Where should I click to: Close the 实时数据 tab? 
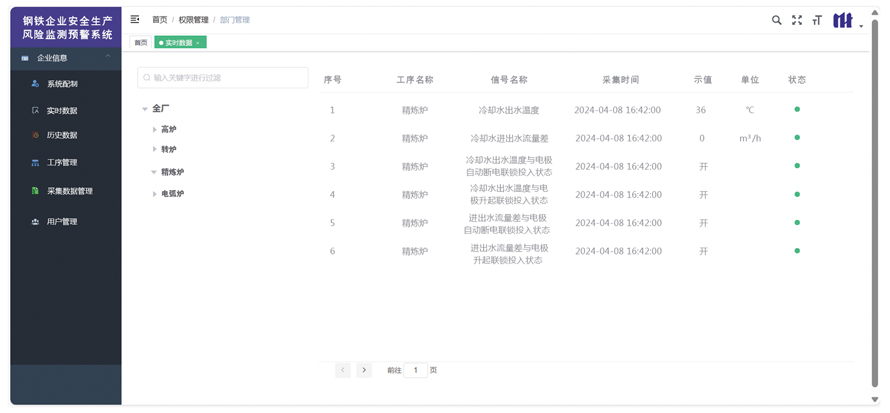click(198, 43)
